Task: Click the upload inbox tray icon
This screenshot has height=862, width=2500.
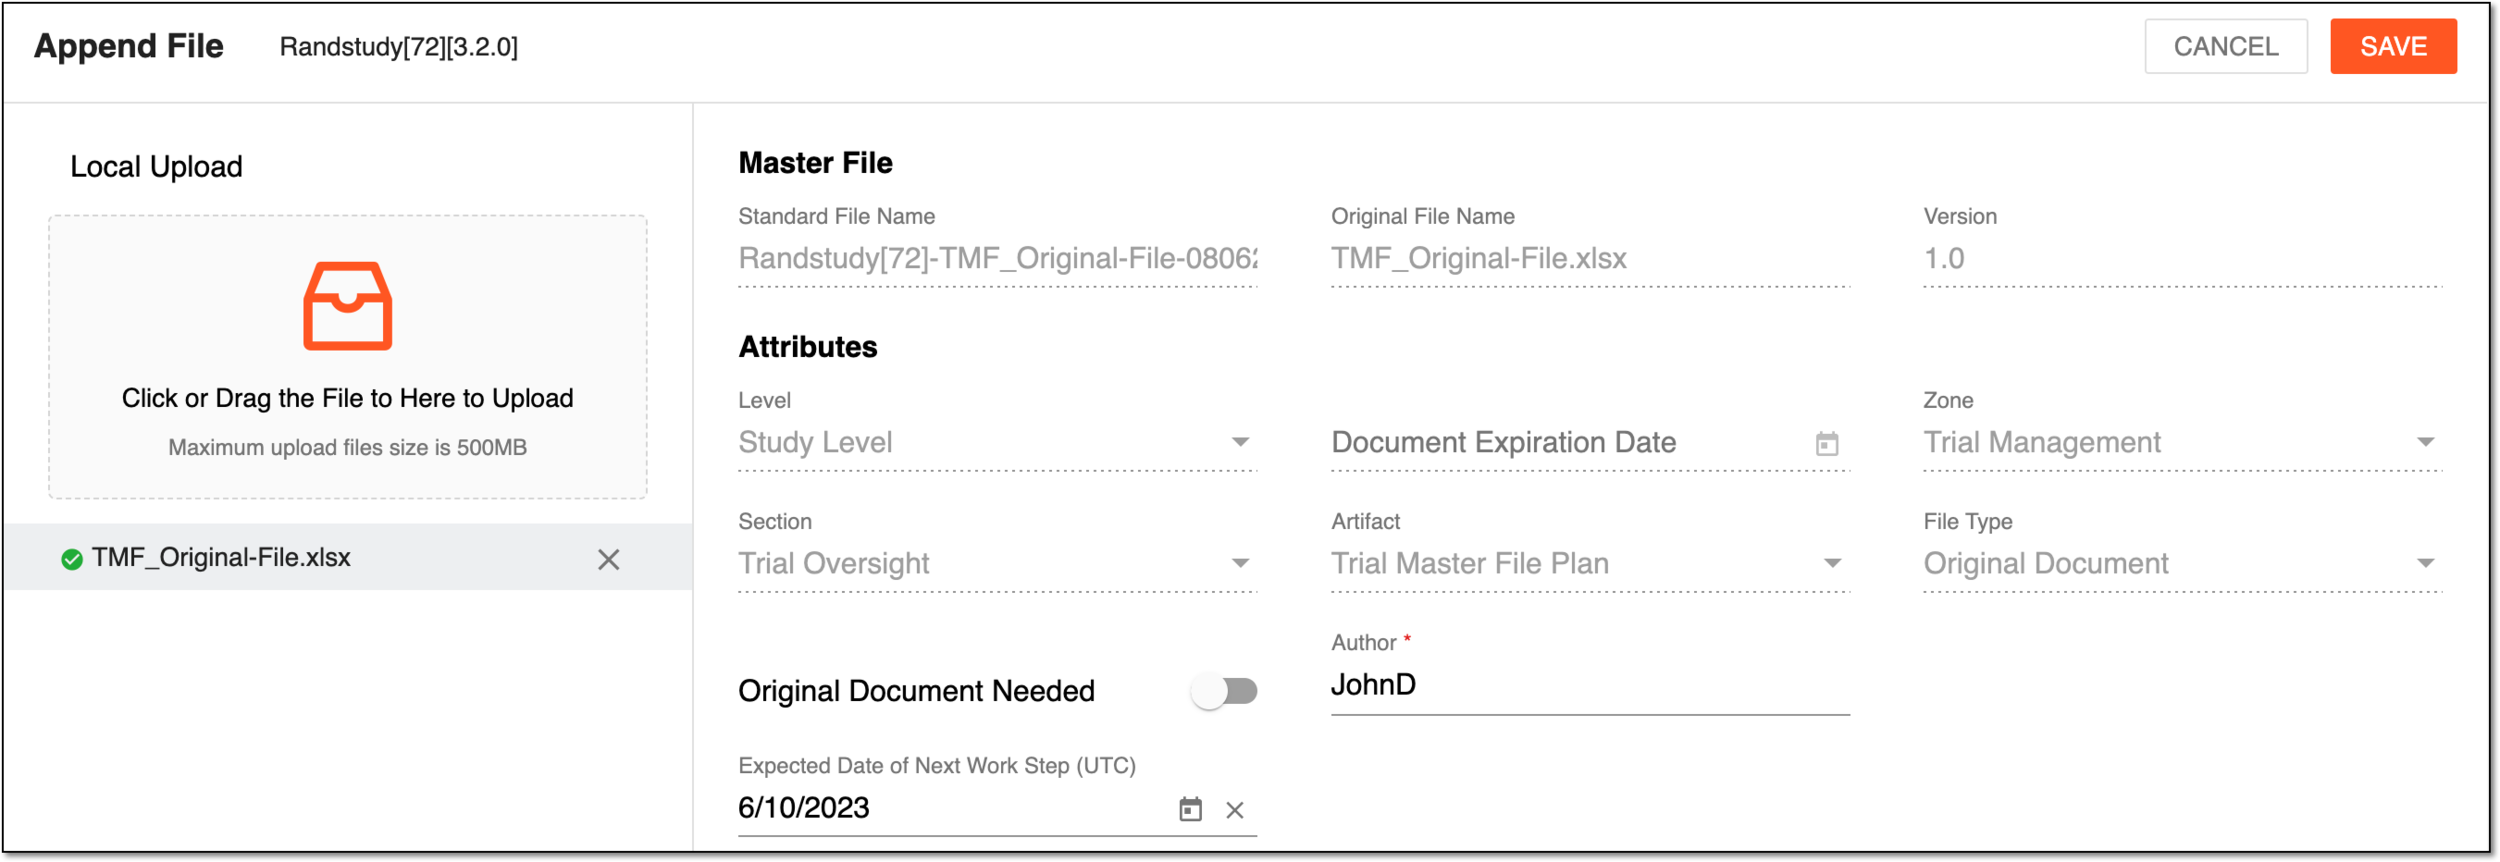Action: (347, 306)
